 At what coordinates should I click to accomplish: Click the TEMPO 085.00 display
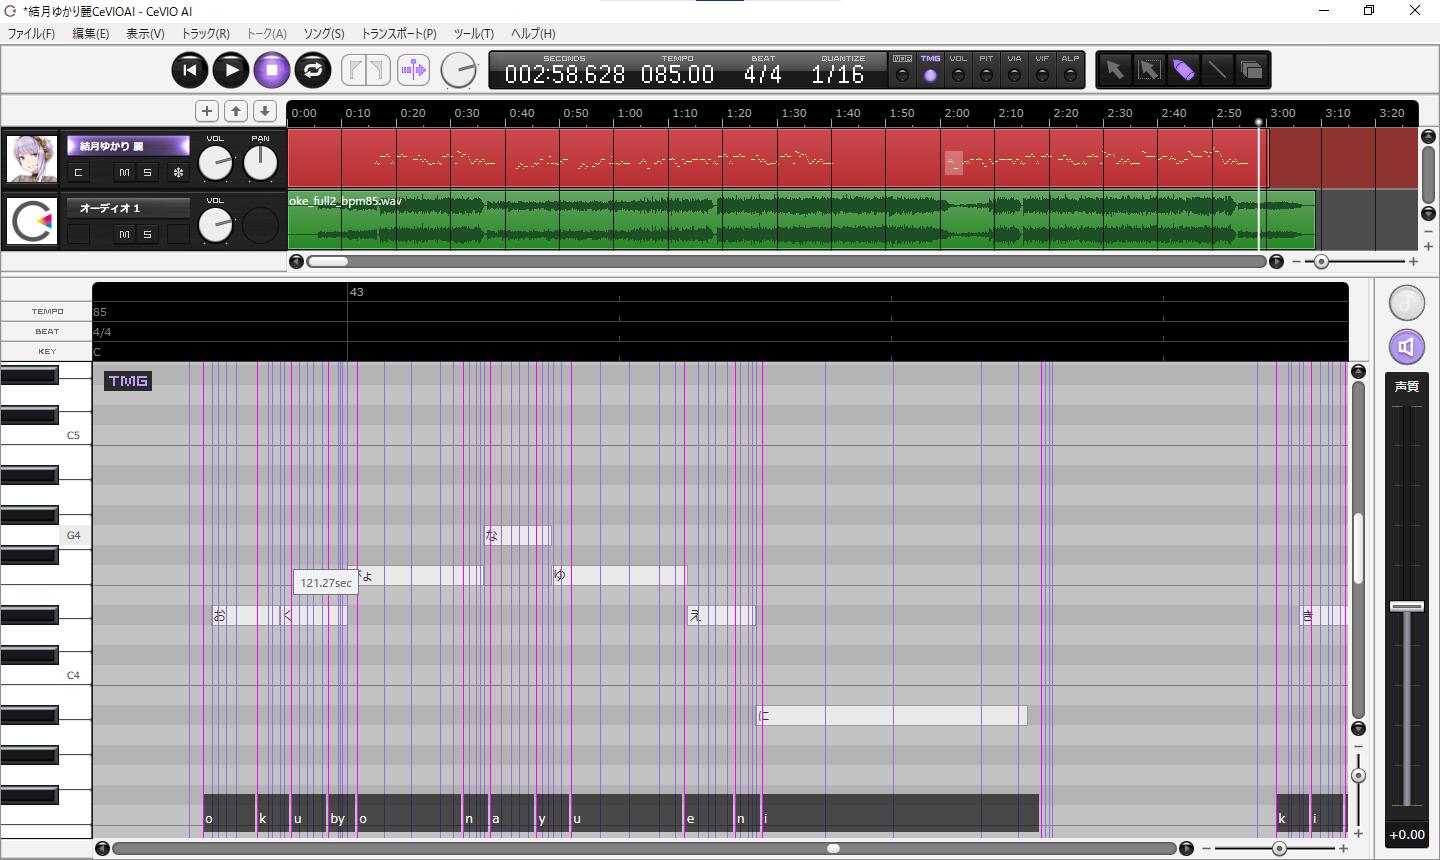[x=677, y=74]
